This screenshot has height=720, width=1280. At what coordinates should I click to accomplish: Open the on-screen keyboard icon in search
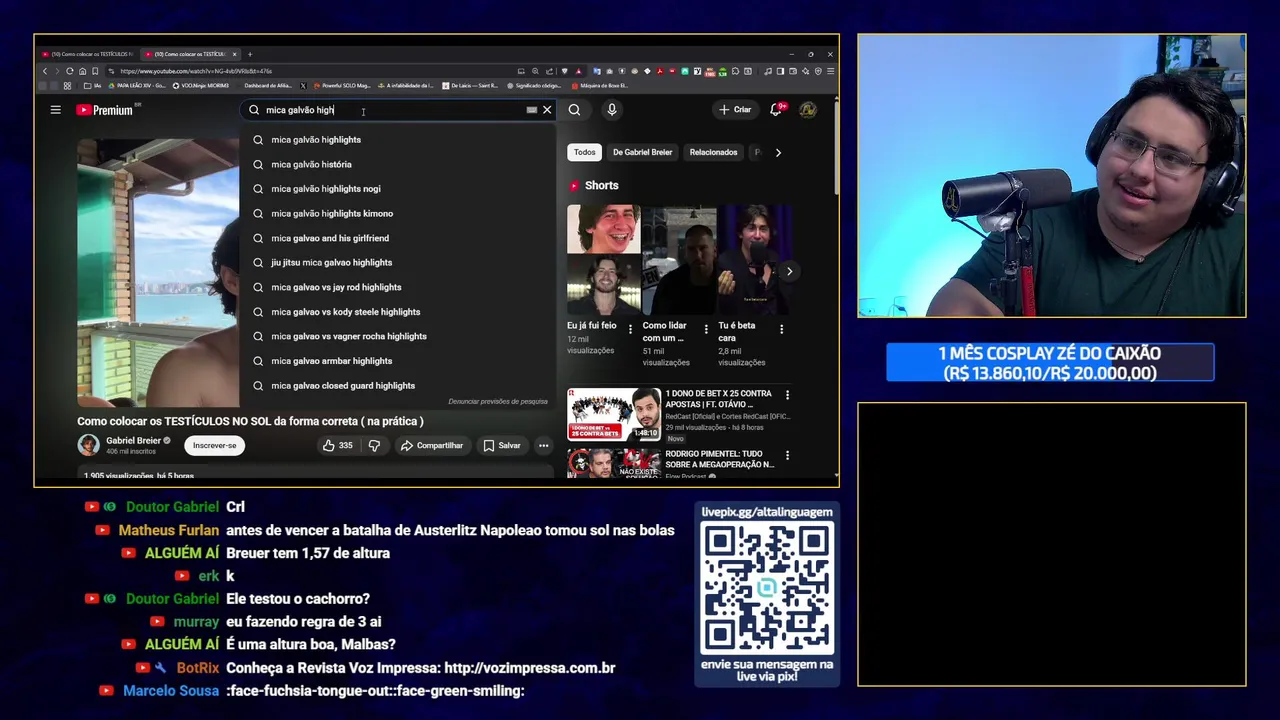(532, 110)
